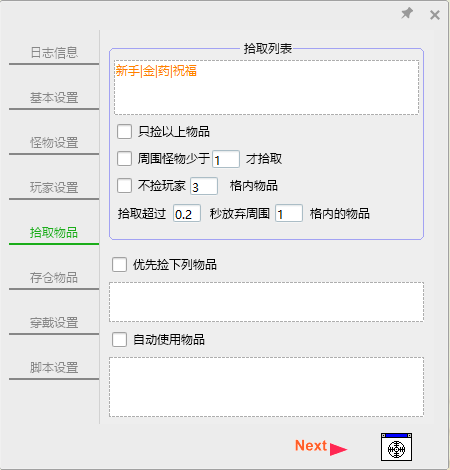Click the pin window icon

click(407, 13)
